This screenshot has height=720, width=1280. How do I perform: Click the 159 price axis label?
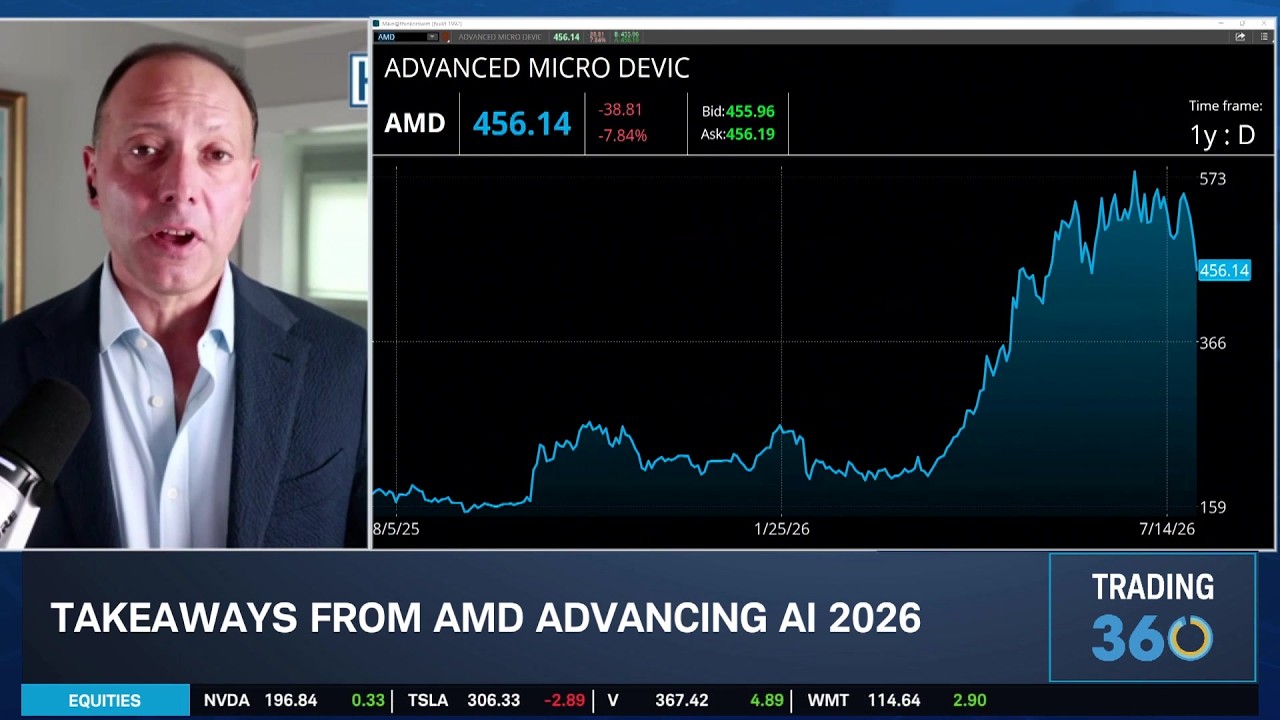[x=1212, y=507]
